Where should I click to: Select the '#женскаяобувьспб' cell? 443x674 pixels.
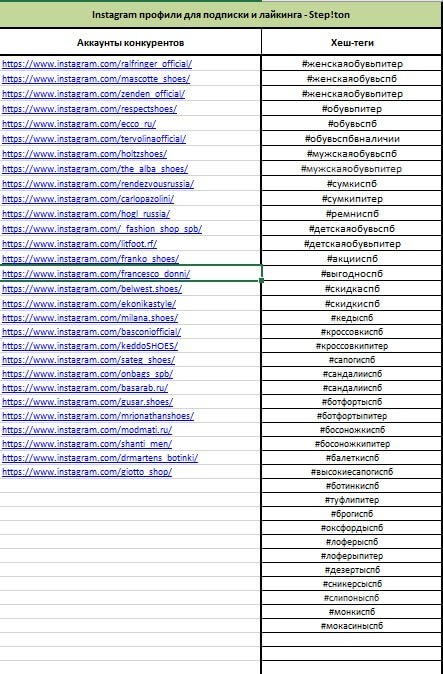click(x=352, y=79)
